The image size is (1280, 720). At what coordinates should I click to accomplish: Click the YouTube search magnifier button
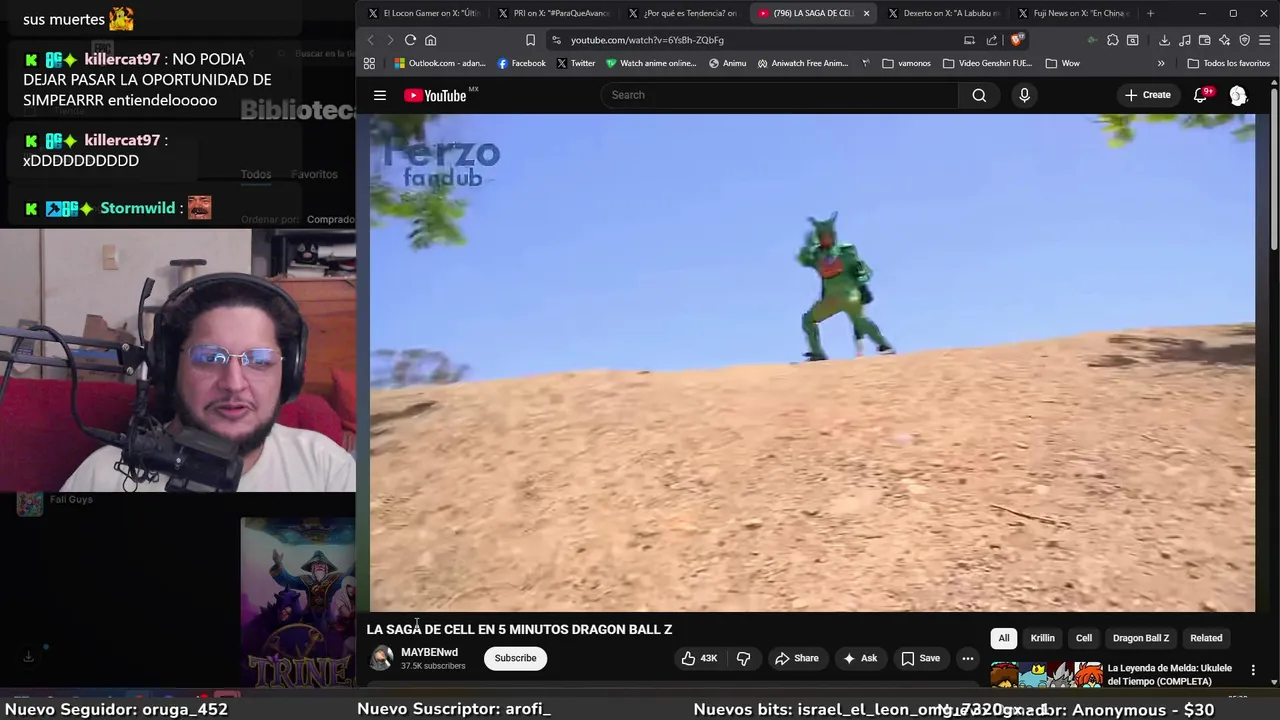(979, 95)
